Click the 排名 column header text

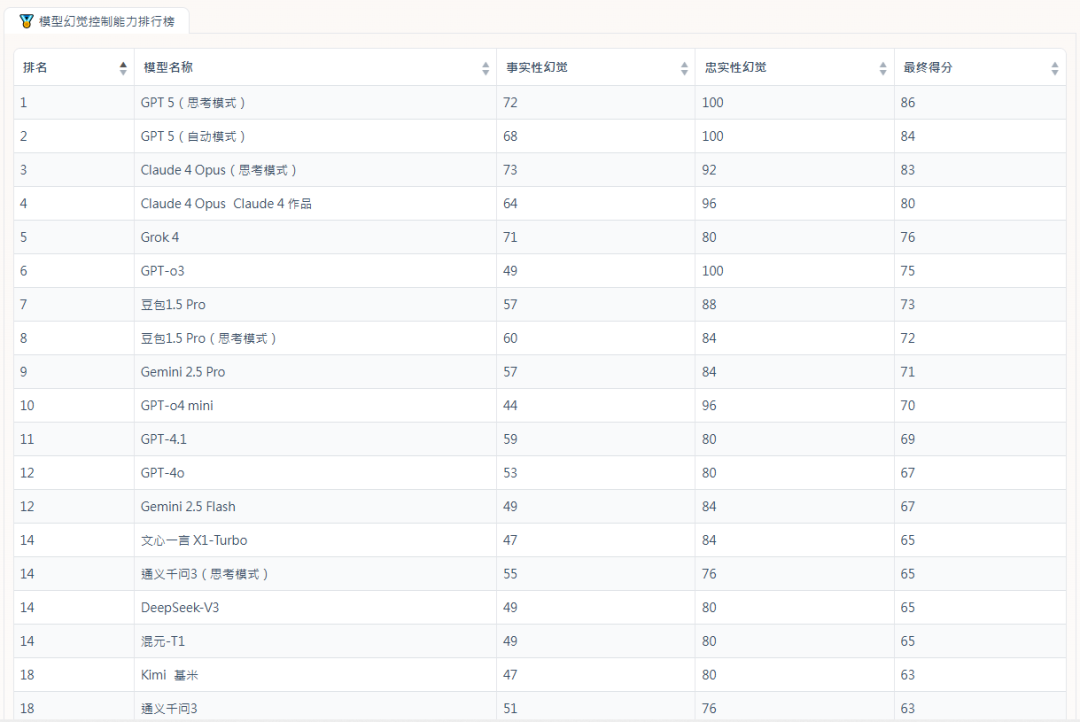(x=36, y=68)
